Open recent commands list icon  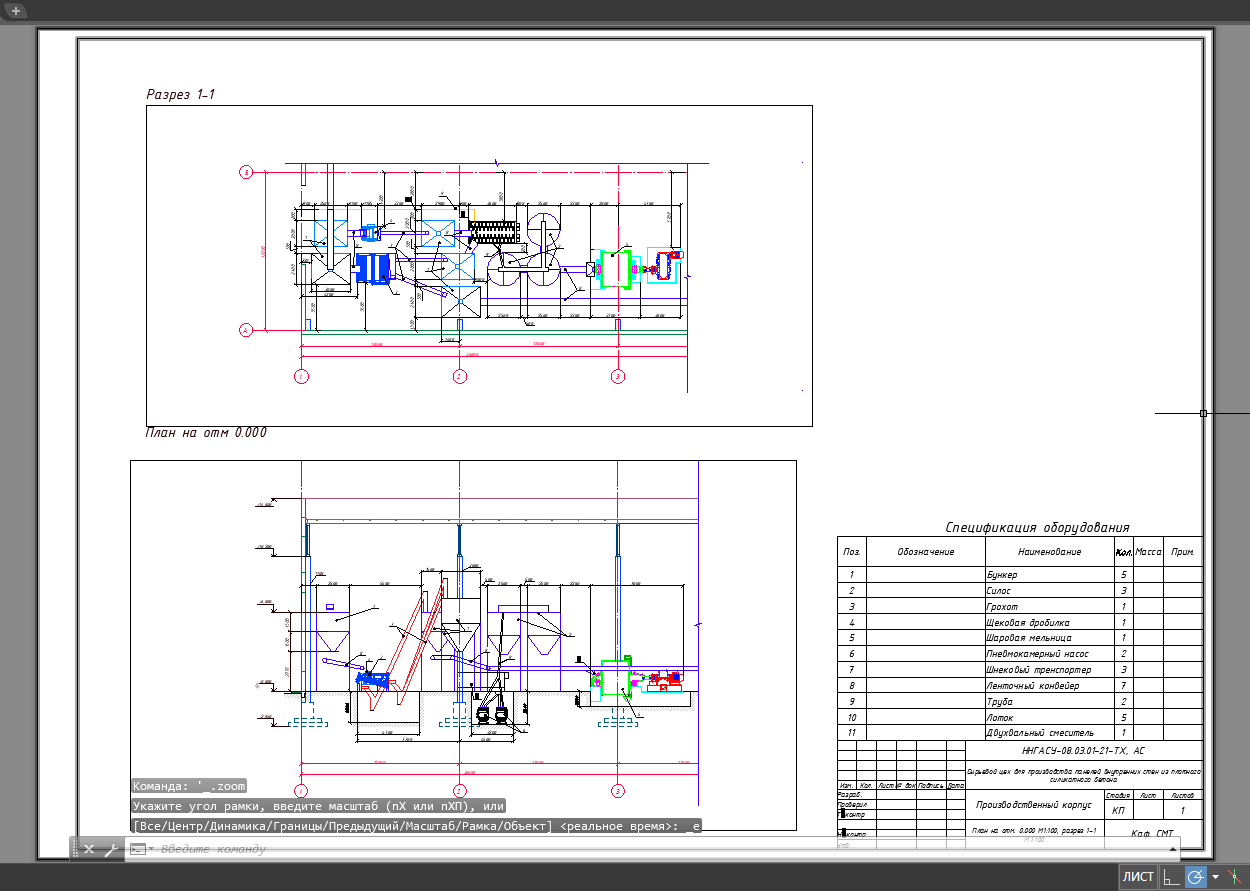click(x=139, y=849)
